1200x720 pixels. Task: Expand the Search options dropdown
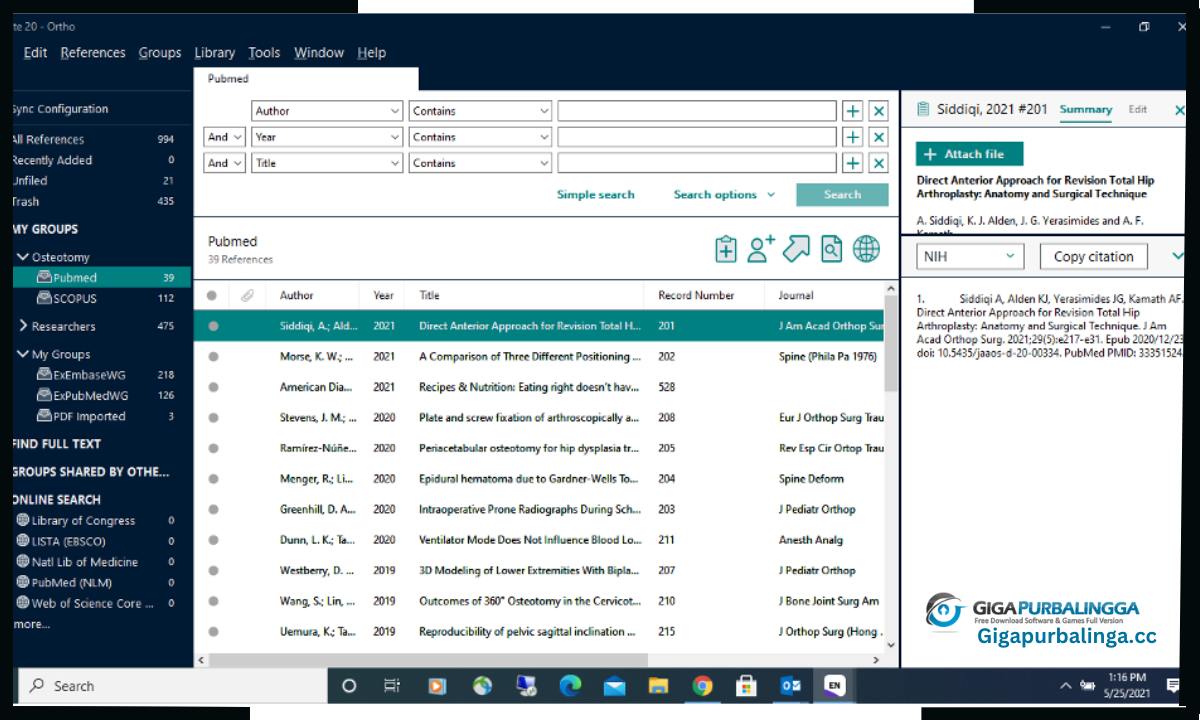click(x=724, y=195)
